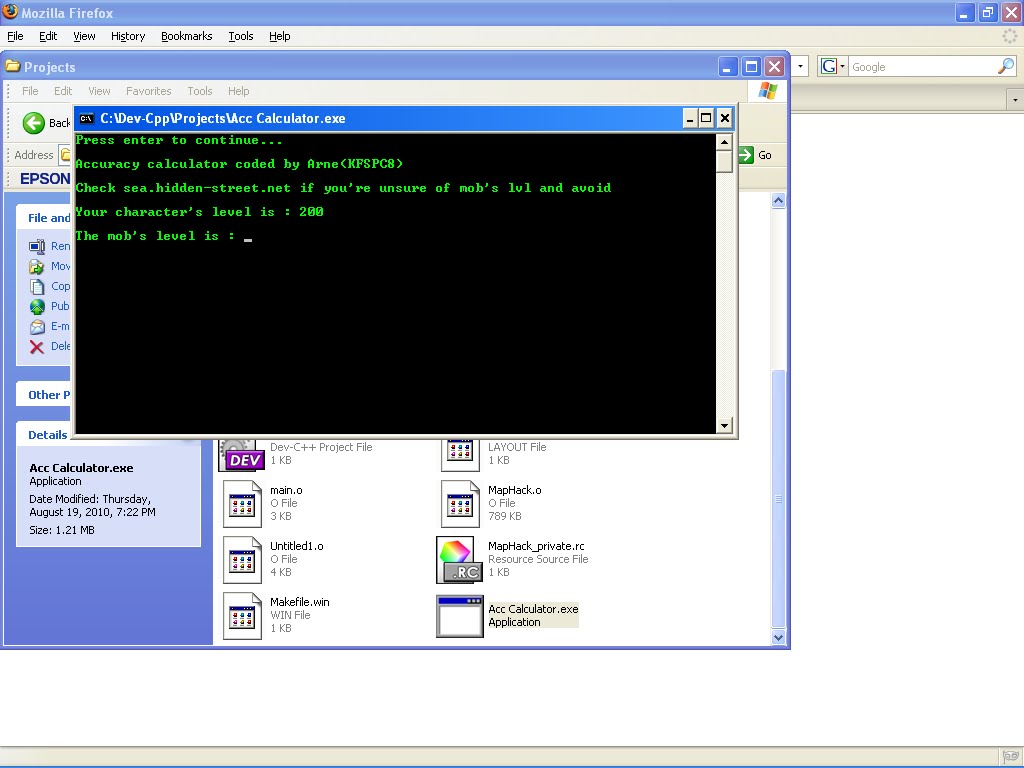Click the console scrollbar thumb
Viewport: 1024px width, 768px height.
tap(724, 161)
